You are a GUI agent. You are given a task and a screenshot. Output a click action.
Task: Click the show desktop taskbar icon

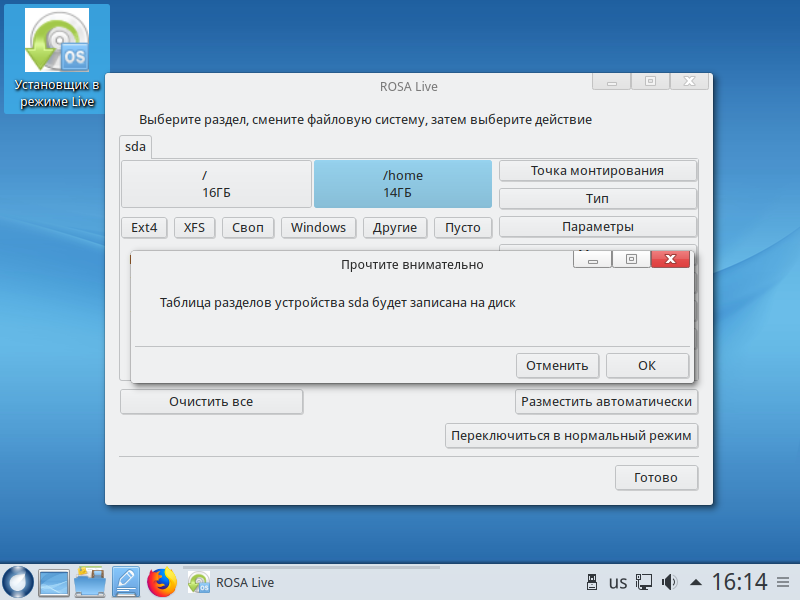(x=54, y=582)
